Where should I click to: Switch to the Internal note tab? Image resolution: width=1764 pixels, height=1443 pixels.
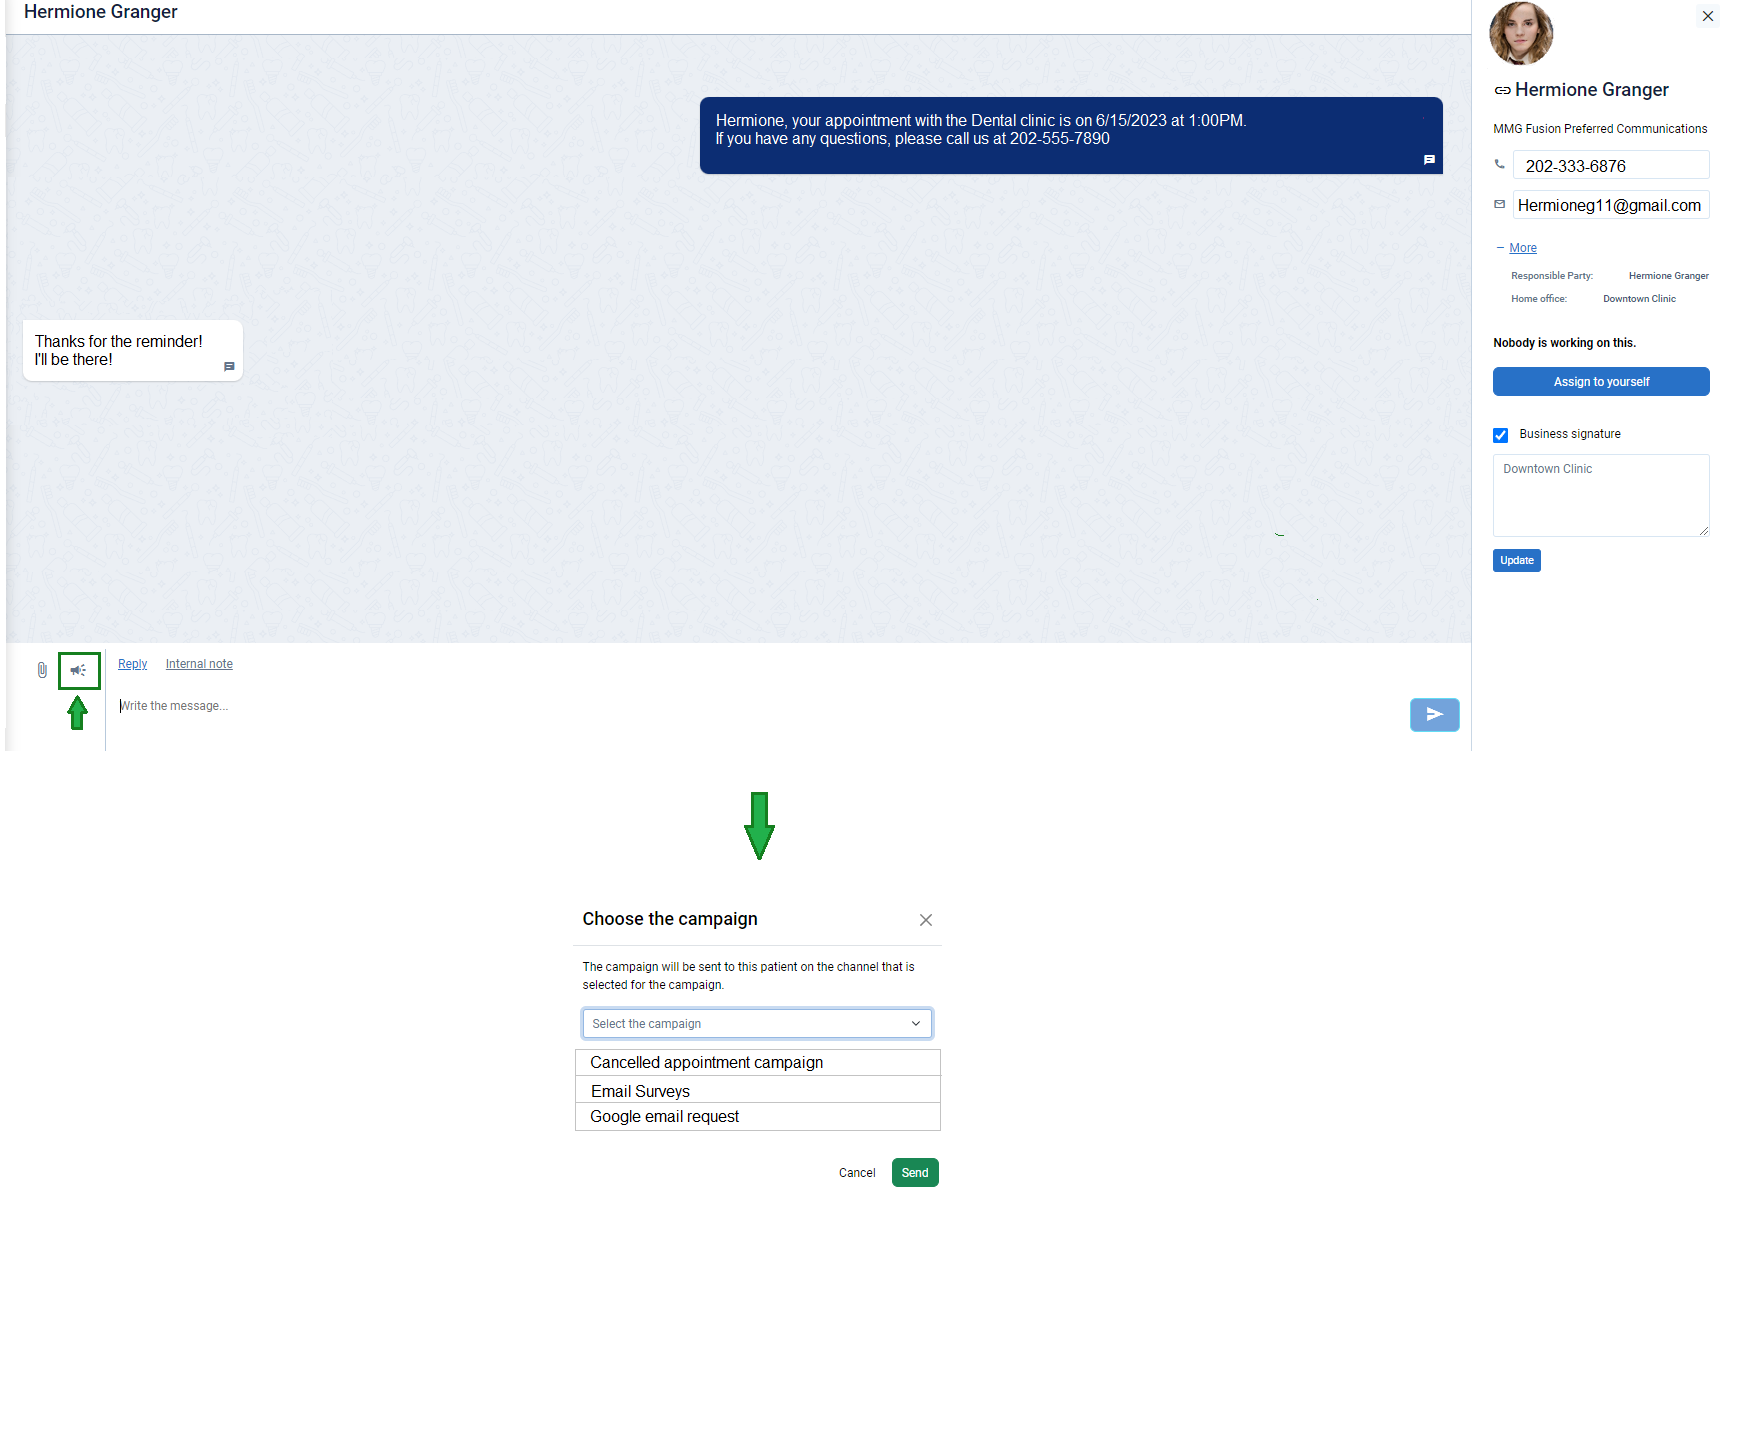(x=199, y=664)
